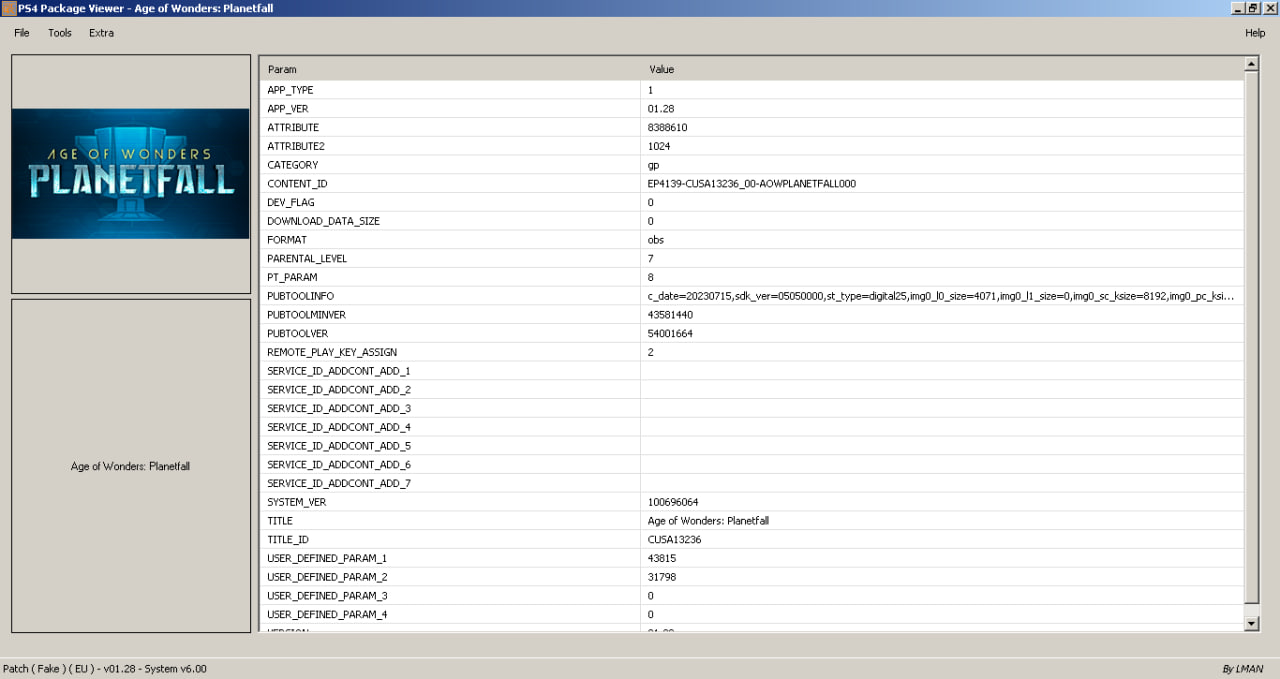Viewport: 1280px width, 679px height.
Task: Click the value 54001664
Action: pyautogui.click(x=670, y=334)
